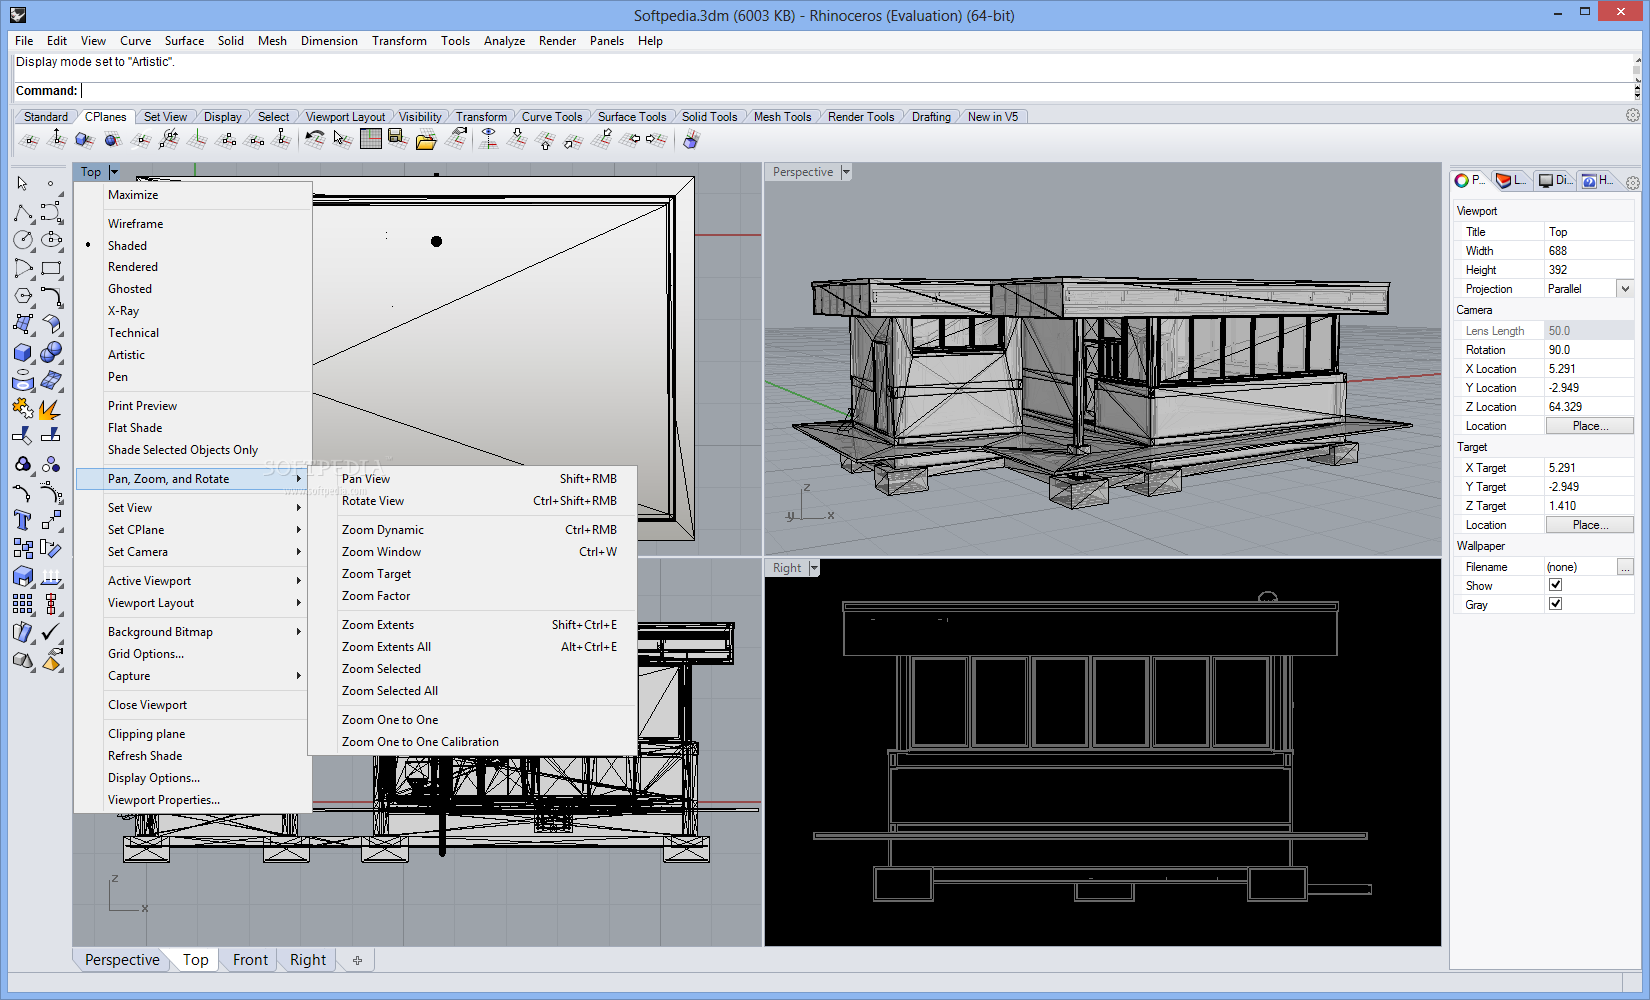Click Viewport Properties menu entry

[193, 800]
